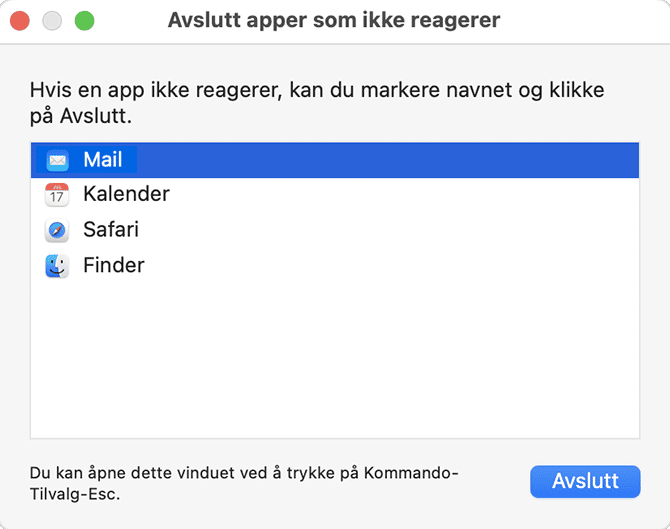This screenshot has width=670, height=529.
Task: Click blank space right of Finder row
Action: click(x=389, y=266)
